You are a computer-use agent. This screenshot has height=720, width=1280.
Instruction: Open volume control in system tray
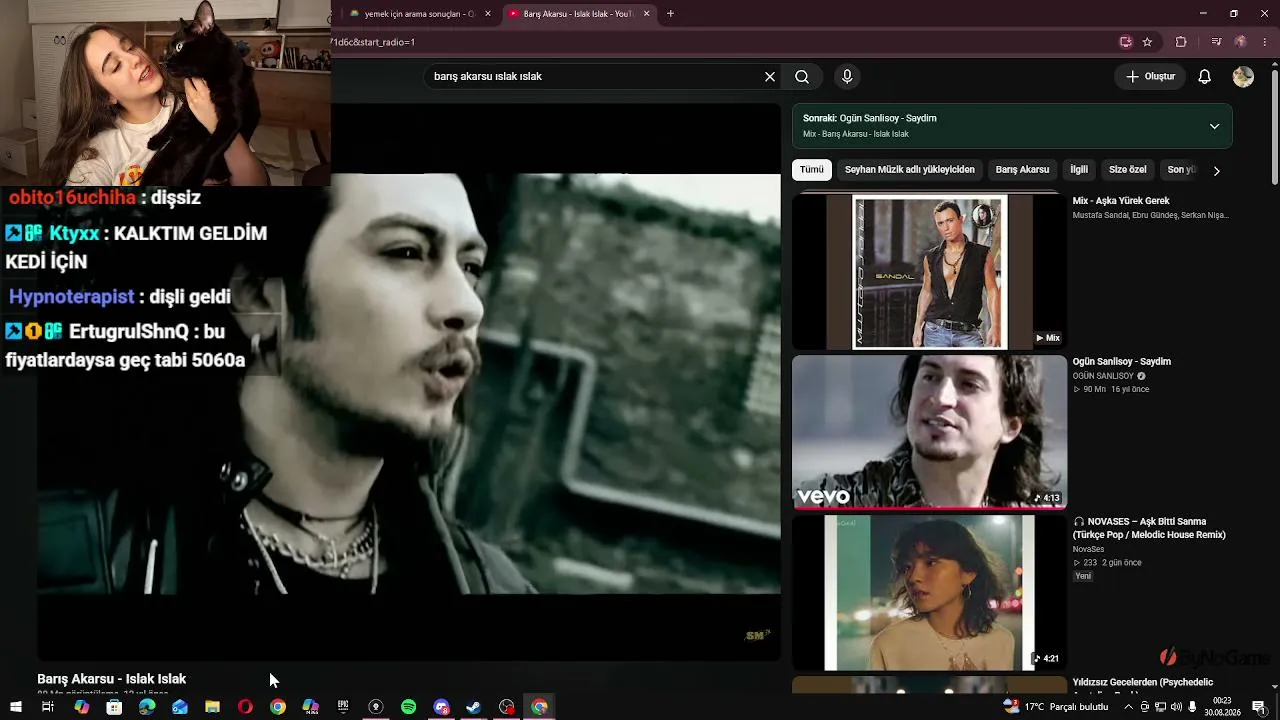1176,707
